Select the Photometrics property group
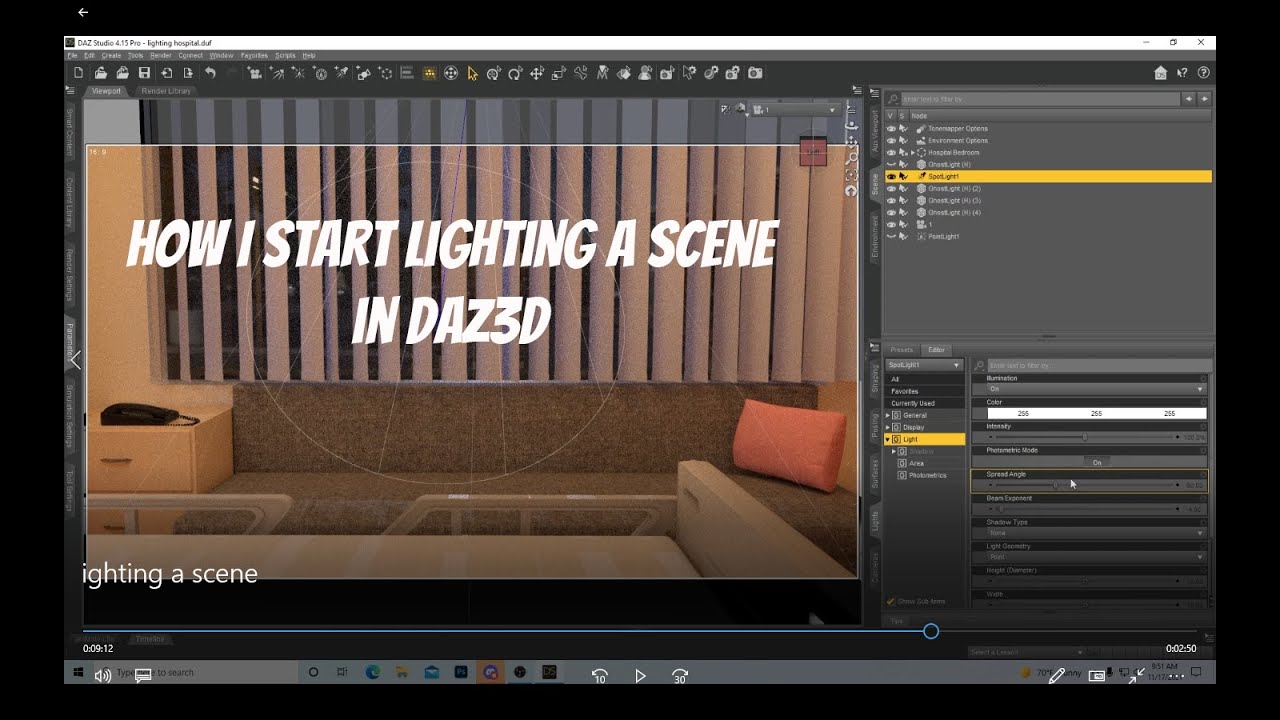 click(x=927, y=475)
